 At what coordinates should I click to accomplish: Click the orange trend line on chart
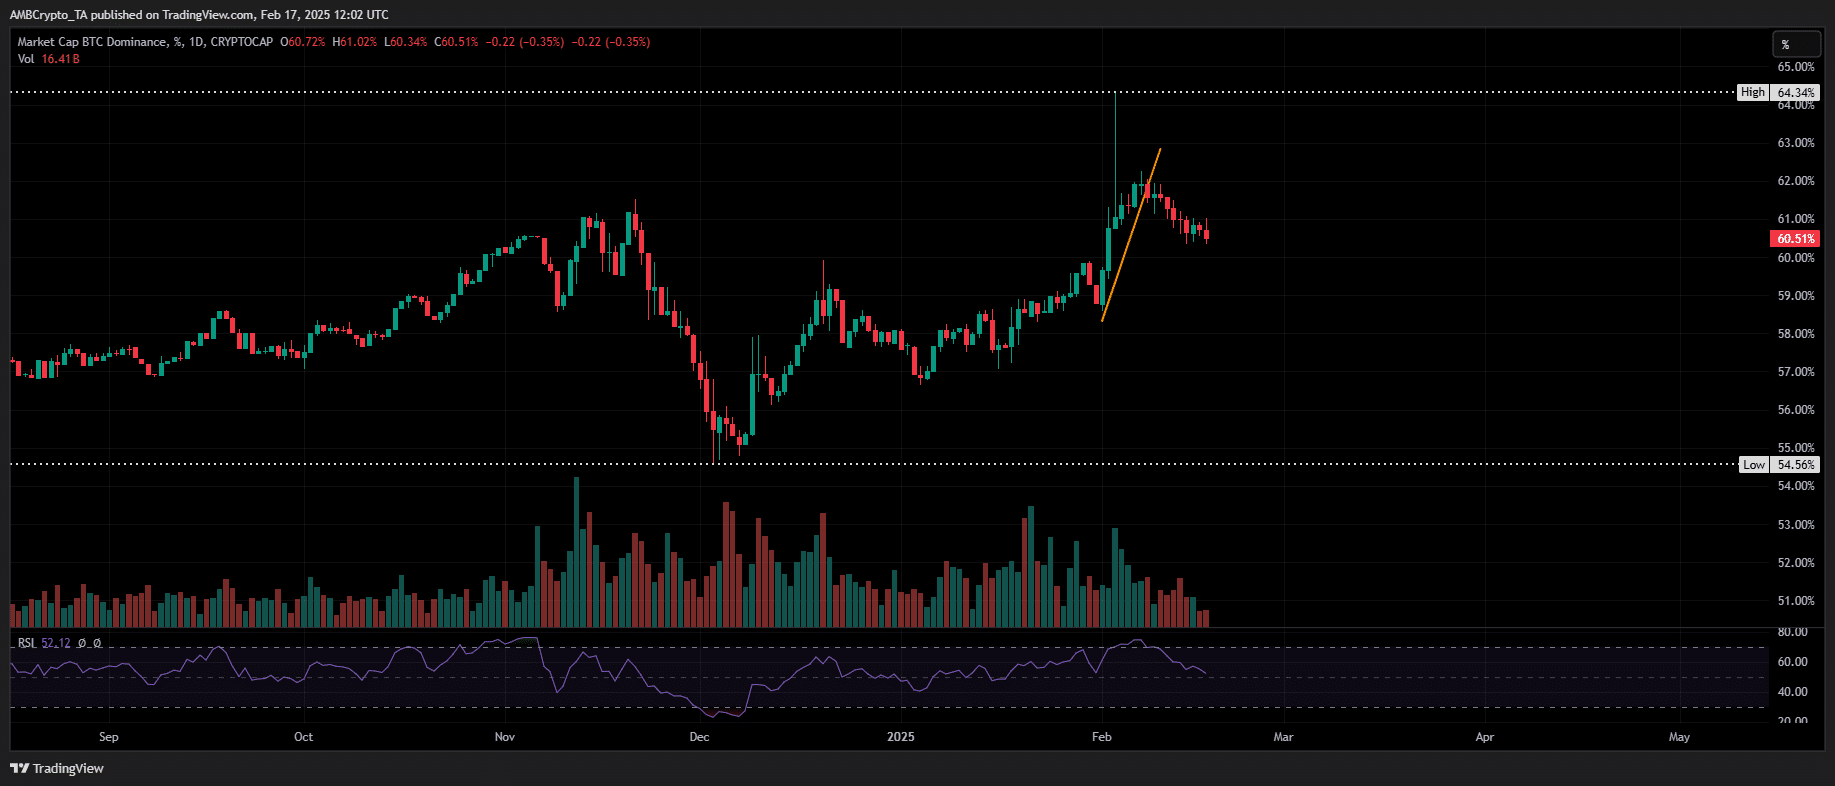click(1131, 235)
